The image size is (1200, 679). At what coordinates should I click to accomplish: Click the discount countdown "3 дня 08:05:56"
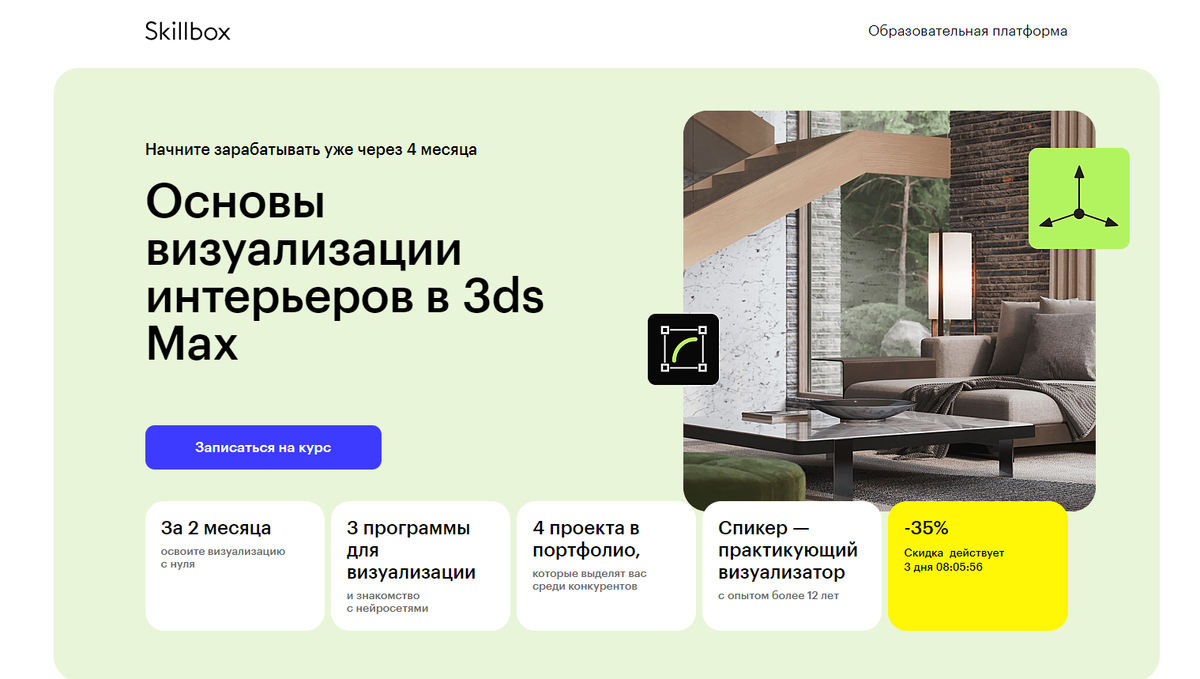tap(943, 567)
